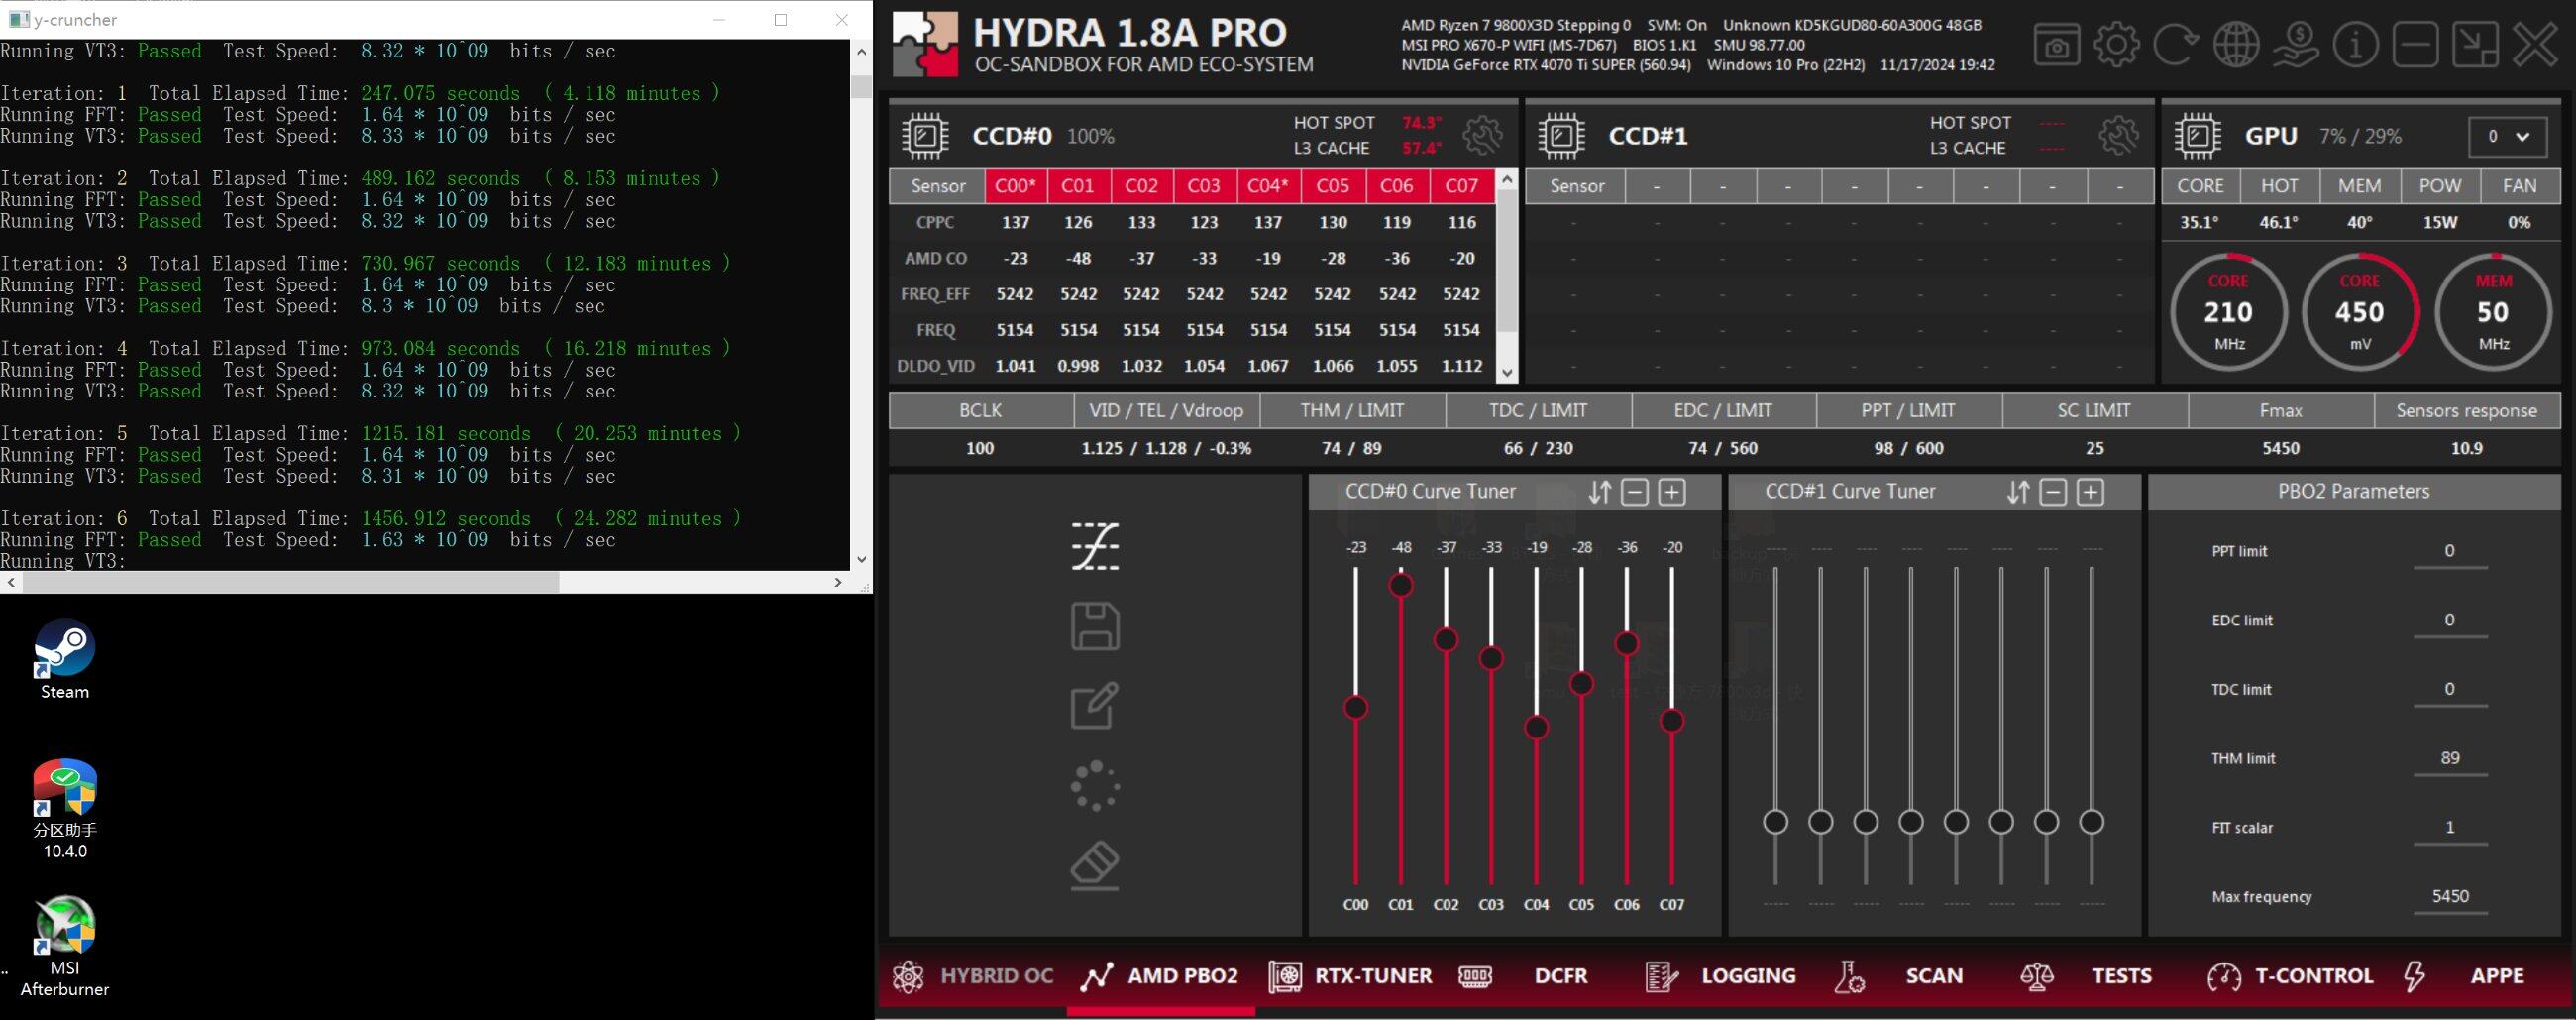
Task: Open RTX-TUNER tab
Action: [x=1351, y=976]
